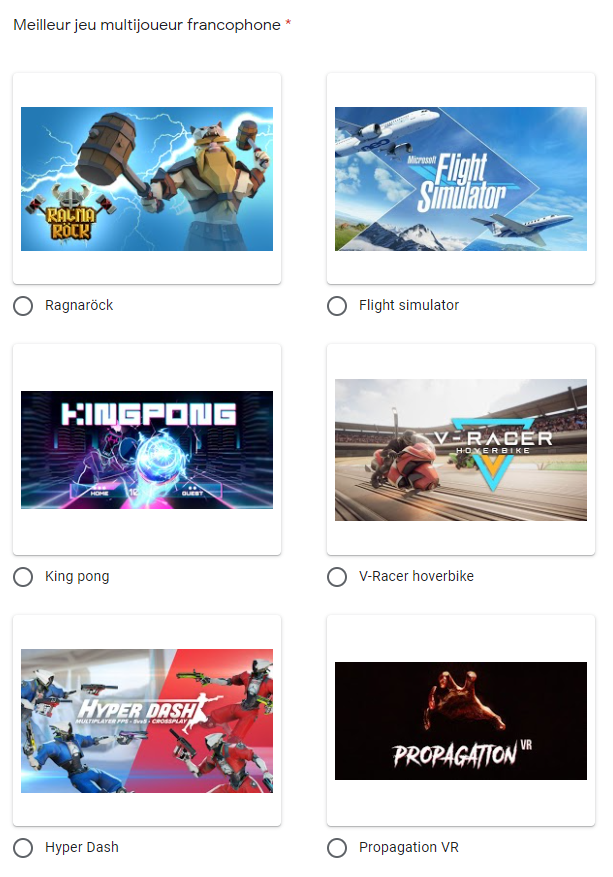Click the 'Flight simulator' option label
Screen dimensions: 613x877
point(409,305)
